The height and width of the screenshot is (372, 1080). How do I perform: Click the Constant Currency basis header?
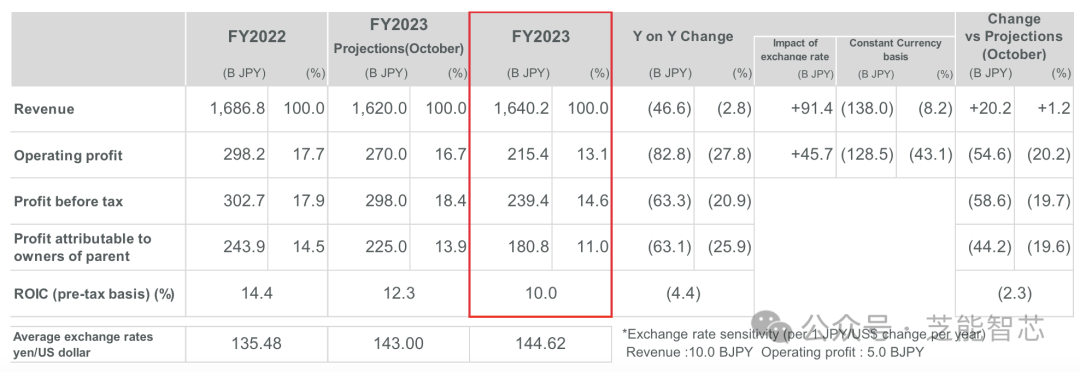(x=895, y=49)
